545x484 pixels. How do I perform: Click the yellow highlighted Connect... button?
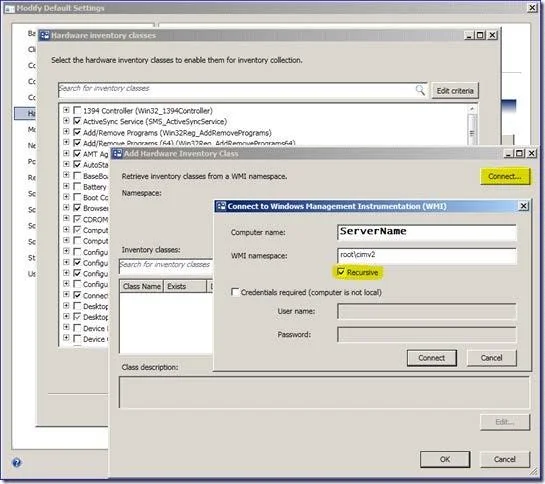point(505,176)
